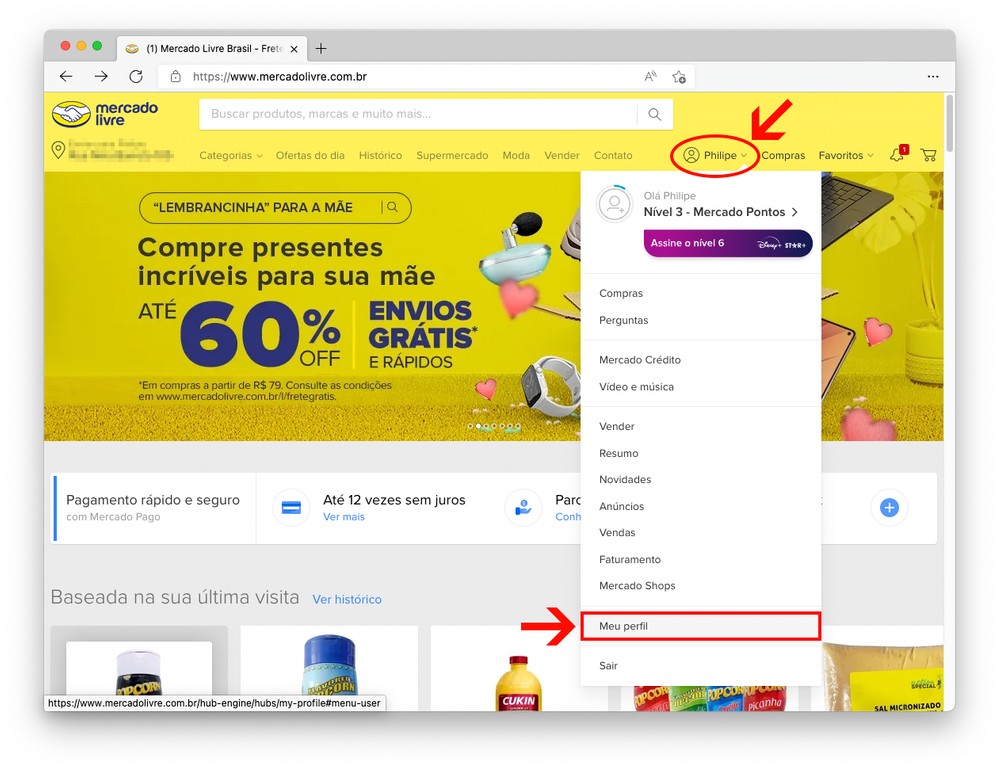Click the blue plus circle button
Image resolution: width=1000 pixels, height=770 pixels.
tap(889, 508)
